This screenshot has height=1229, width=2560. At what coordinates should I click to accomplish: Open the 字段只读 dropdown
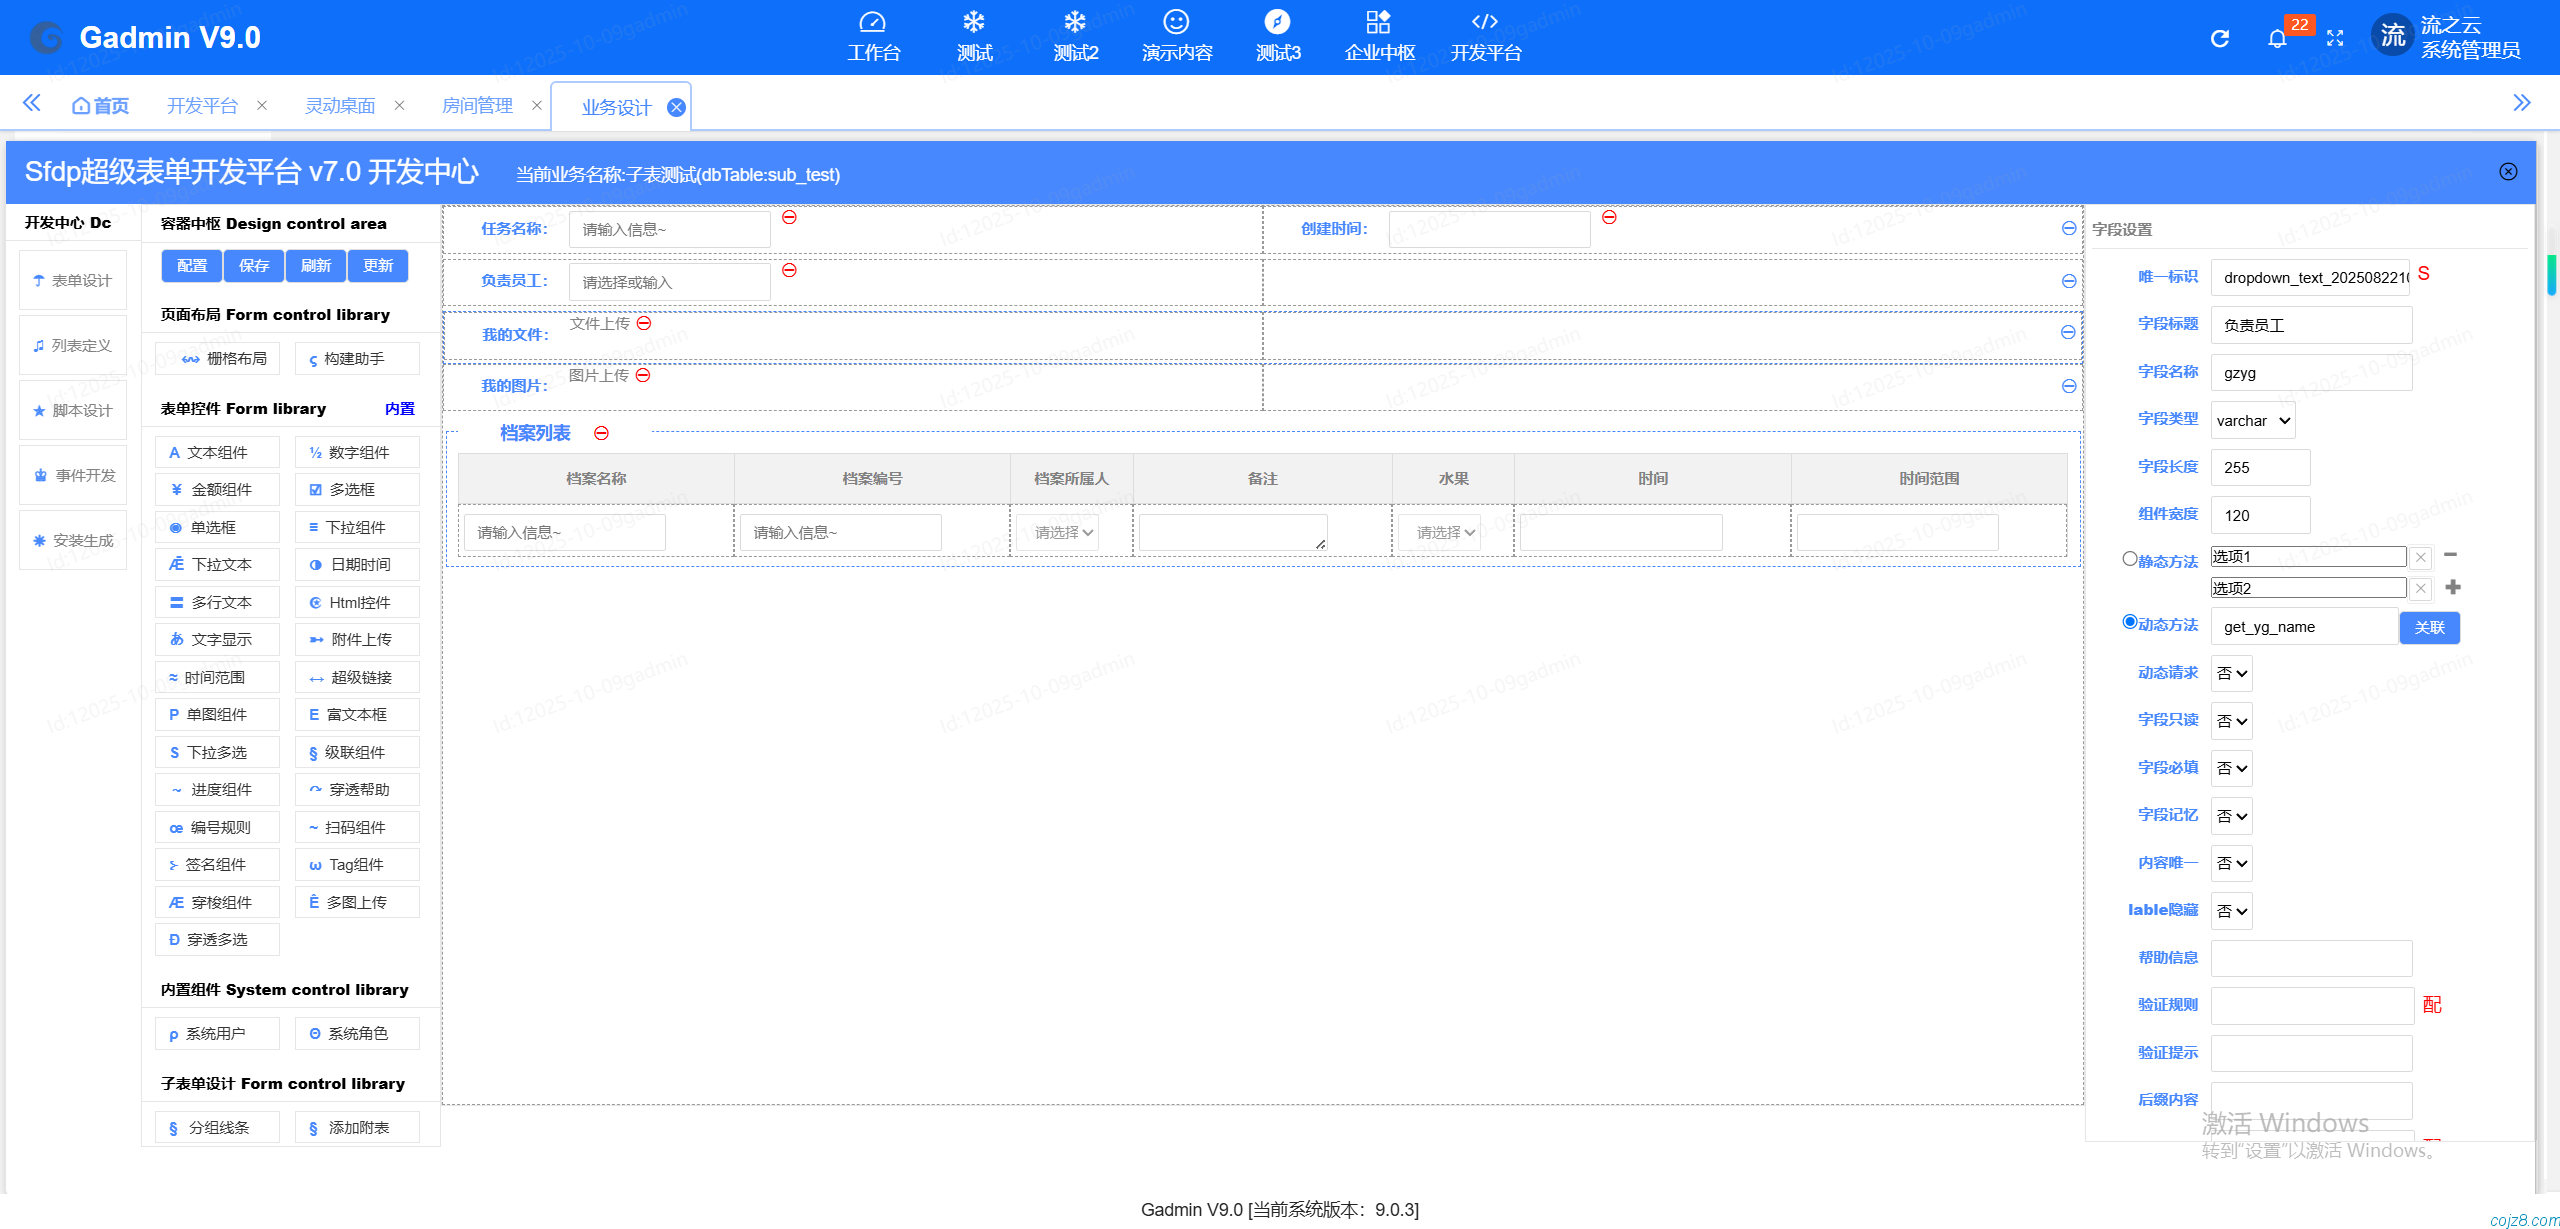tap(2231, 721)
